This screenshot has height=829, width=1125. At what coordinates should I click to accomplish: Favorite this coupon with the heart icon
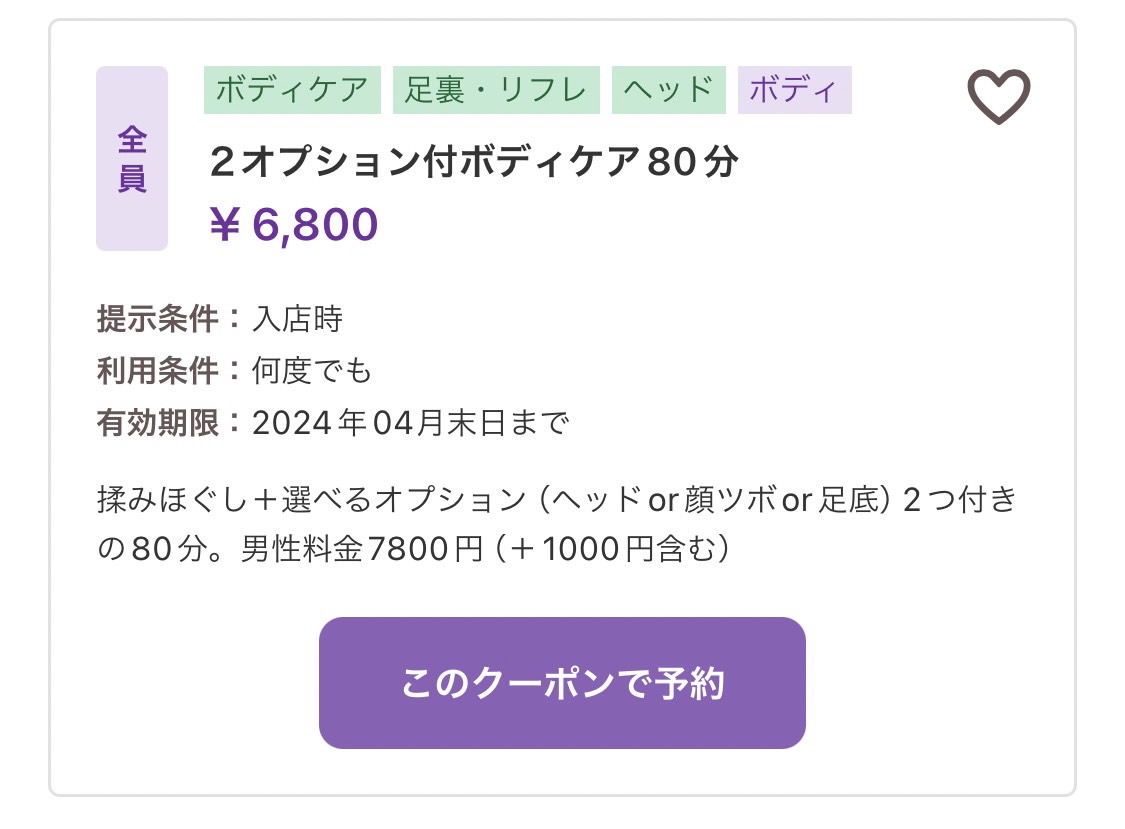[x=999, y=96]
